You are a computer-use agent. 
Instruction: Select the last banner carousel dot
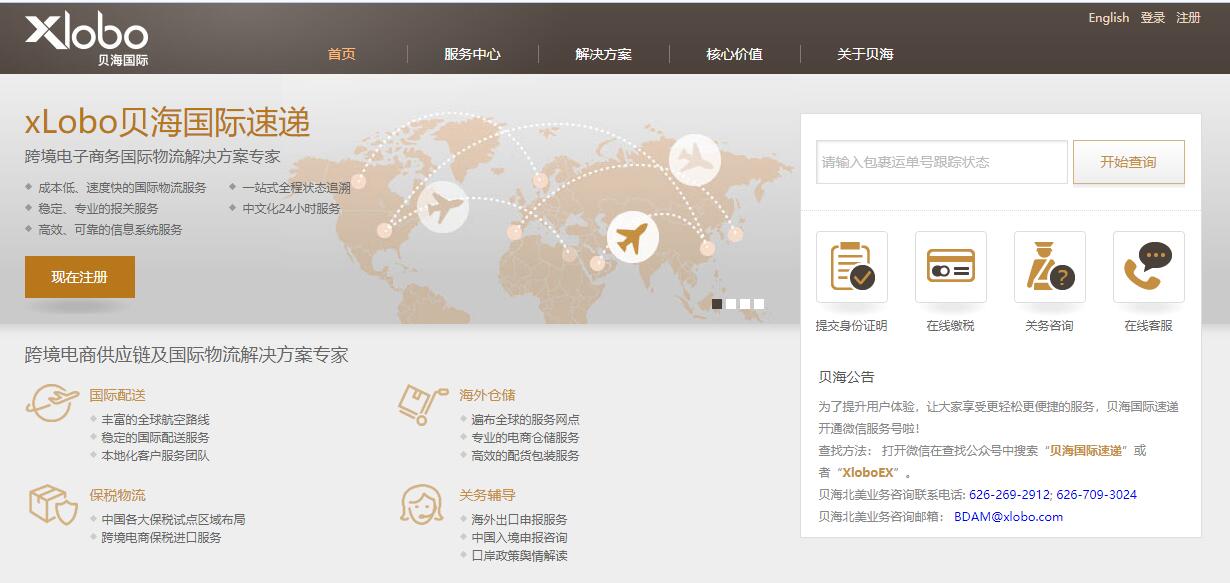(759, 304)
